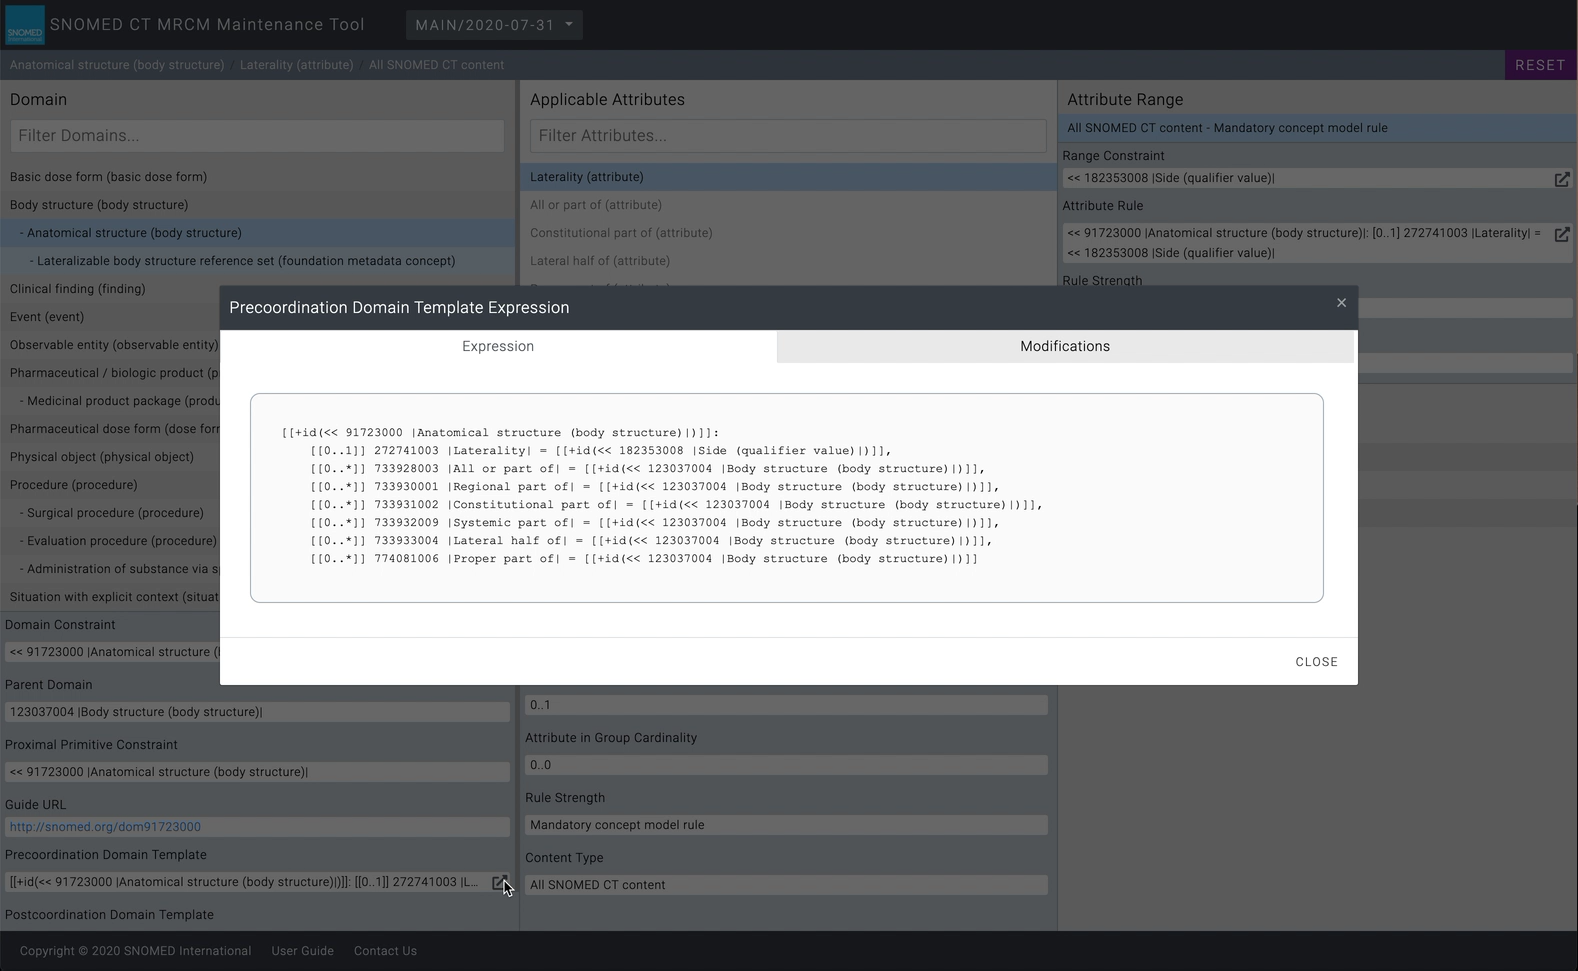Close the dialog with the X icon
The width and height of the screenshot is (1578, 971).
pos(1341,303)
